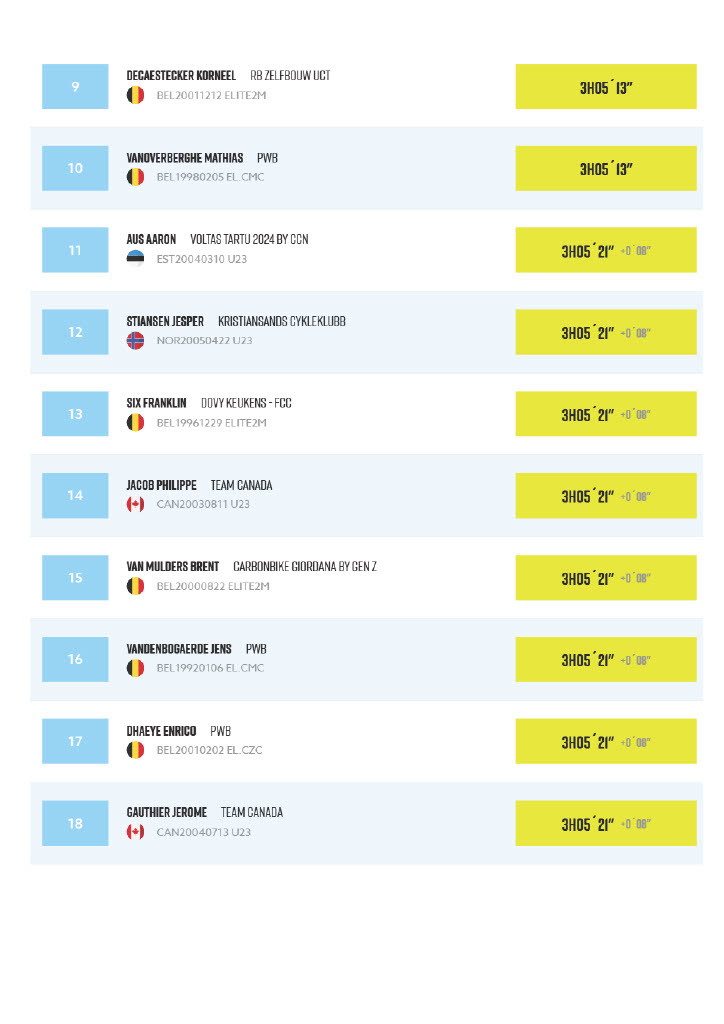Click the Belgian flag beside Decaestecker Korneel
This screenshot has width=724, height=1024.
coord(135,96)
